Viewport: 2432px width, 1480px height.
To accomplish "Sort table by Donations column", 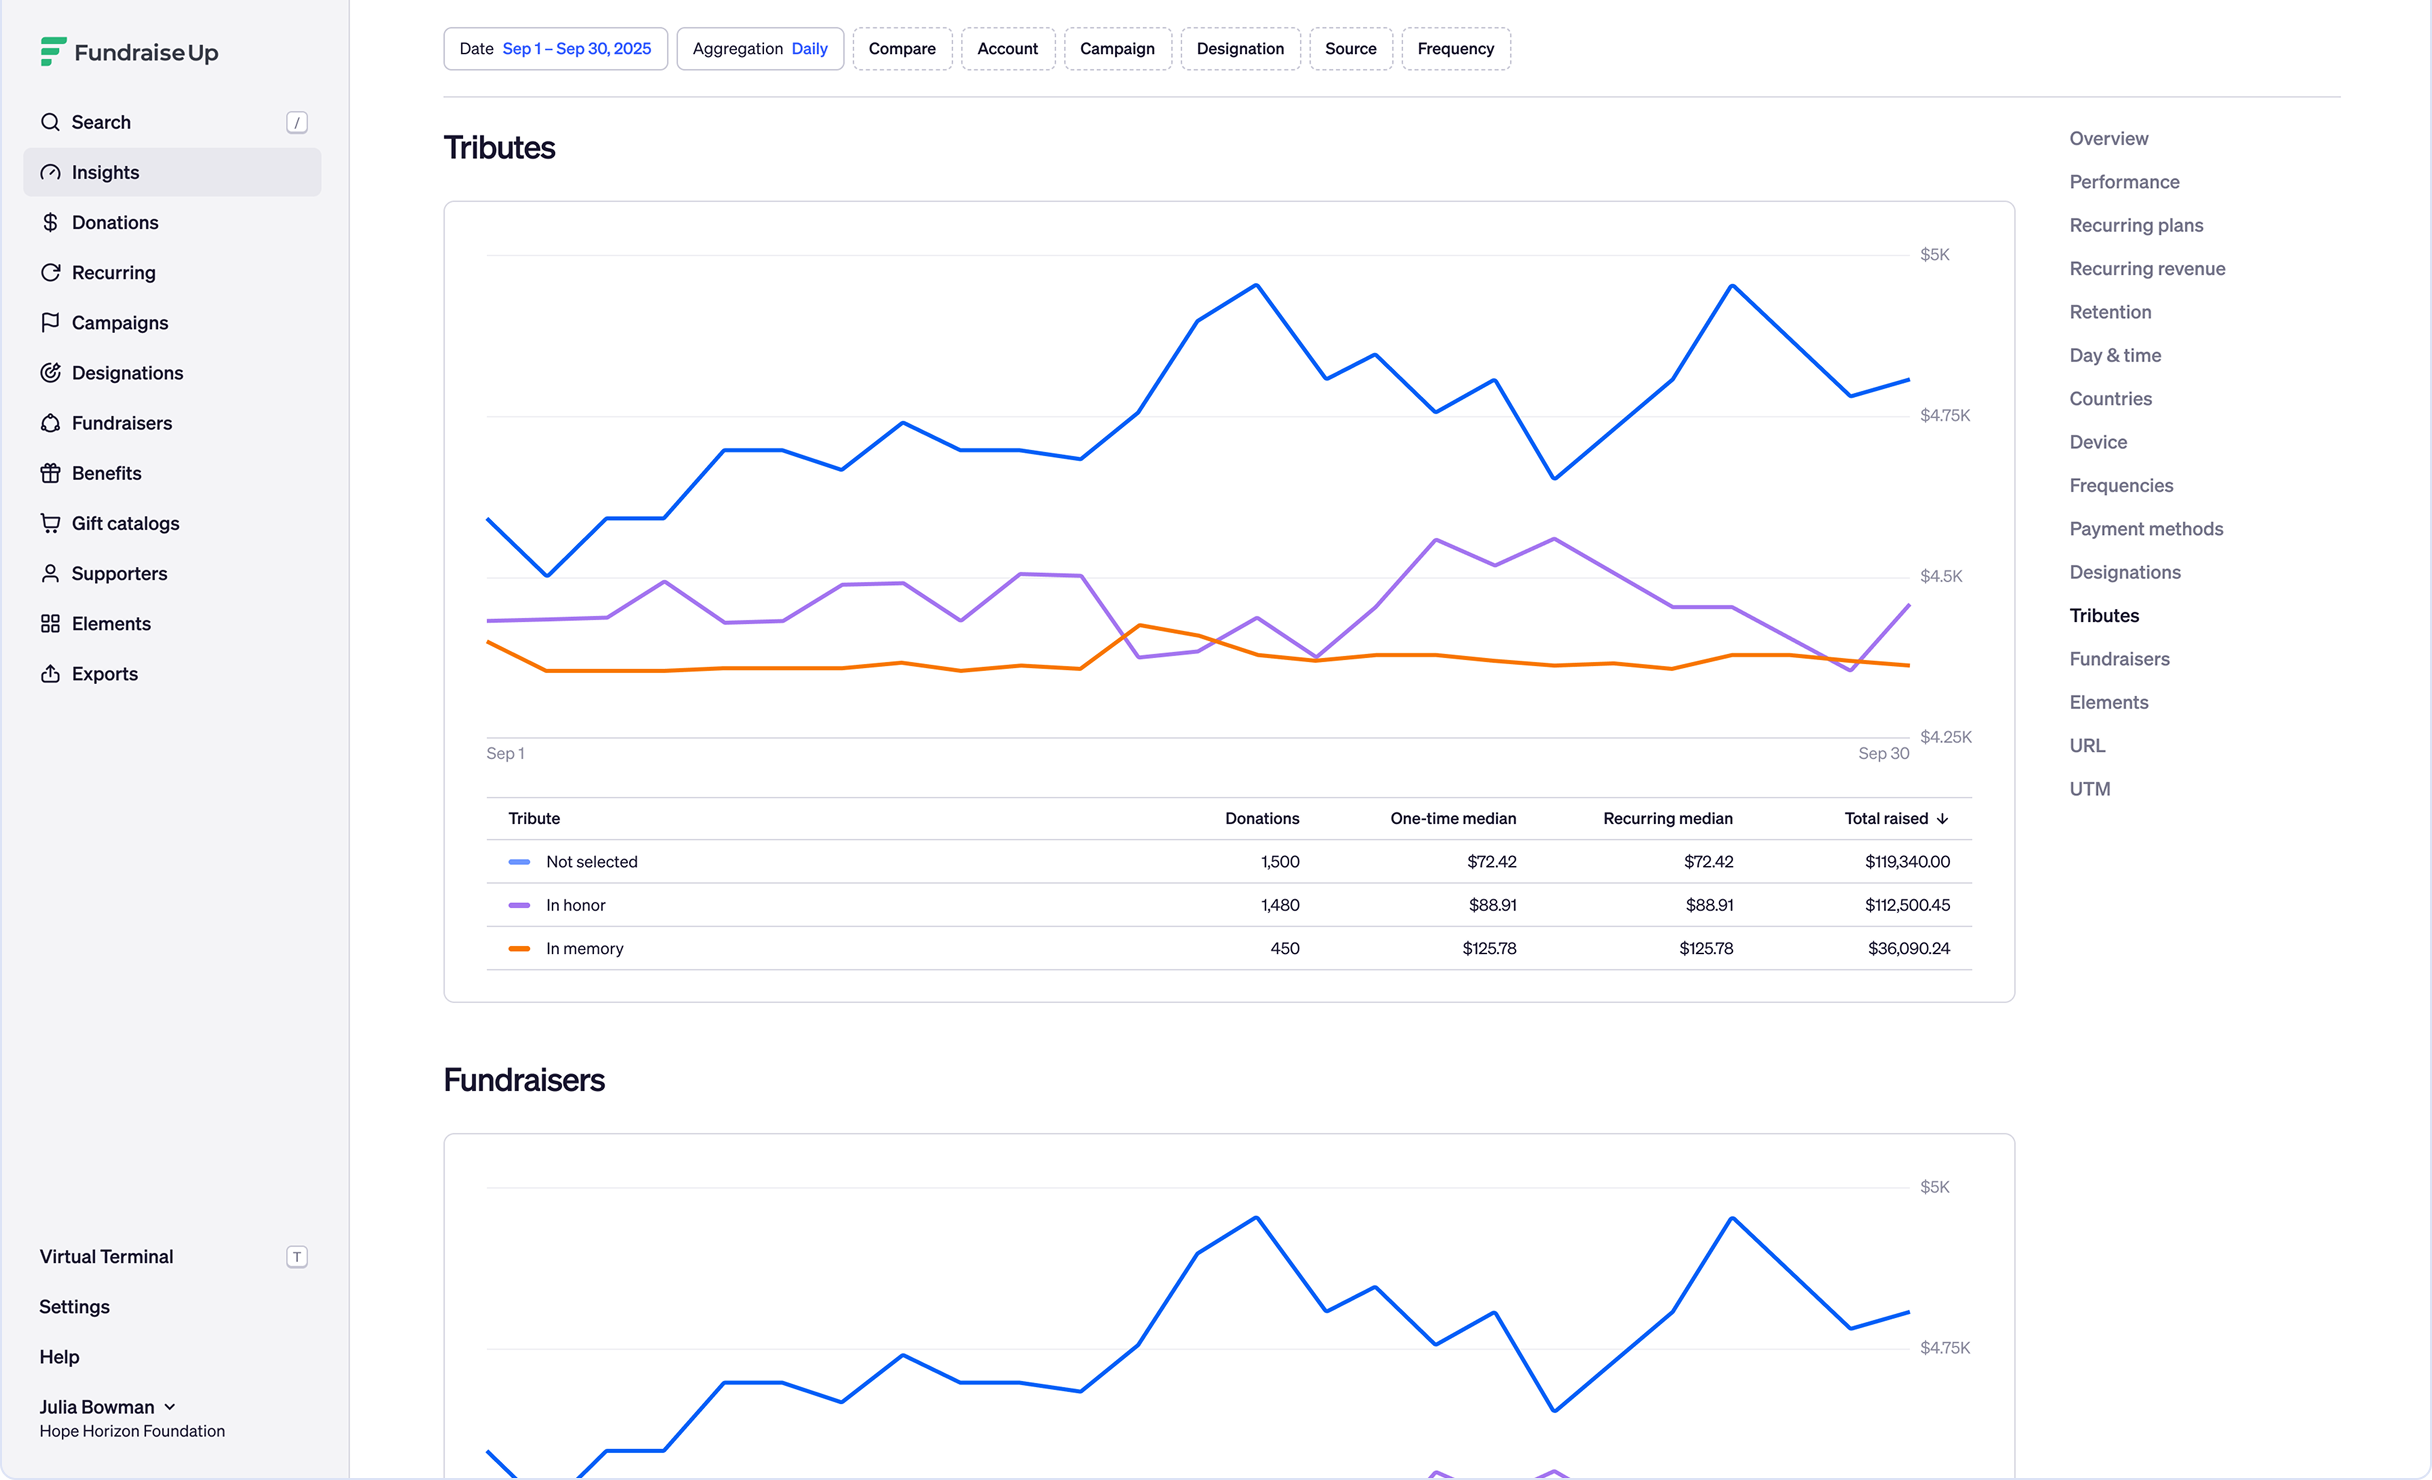I will pyautogui.click(x=1262, y=818).
